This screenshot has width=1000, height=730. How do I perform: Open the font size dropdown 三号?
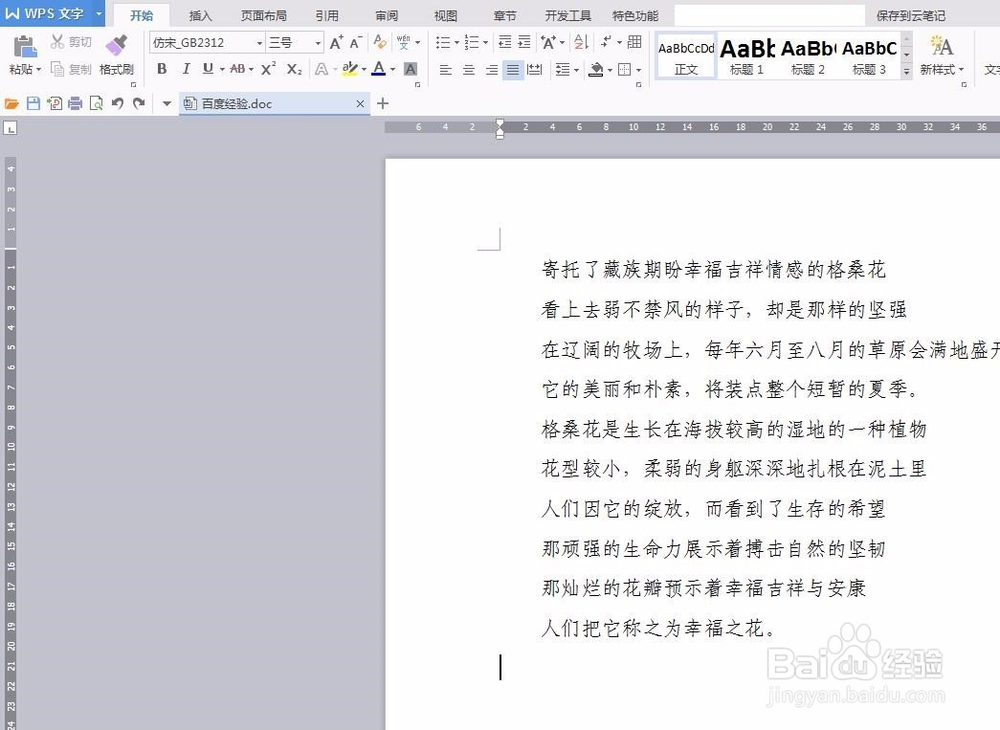click(318, 43)
